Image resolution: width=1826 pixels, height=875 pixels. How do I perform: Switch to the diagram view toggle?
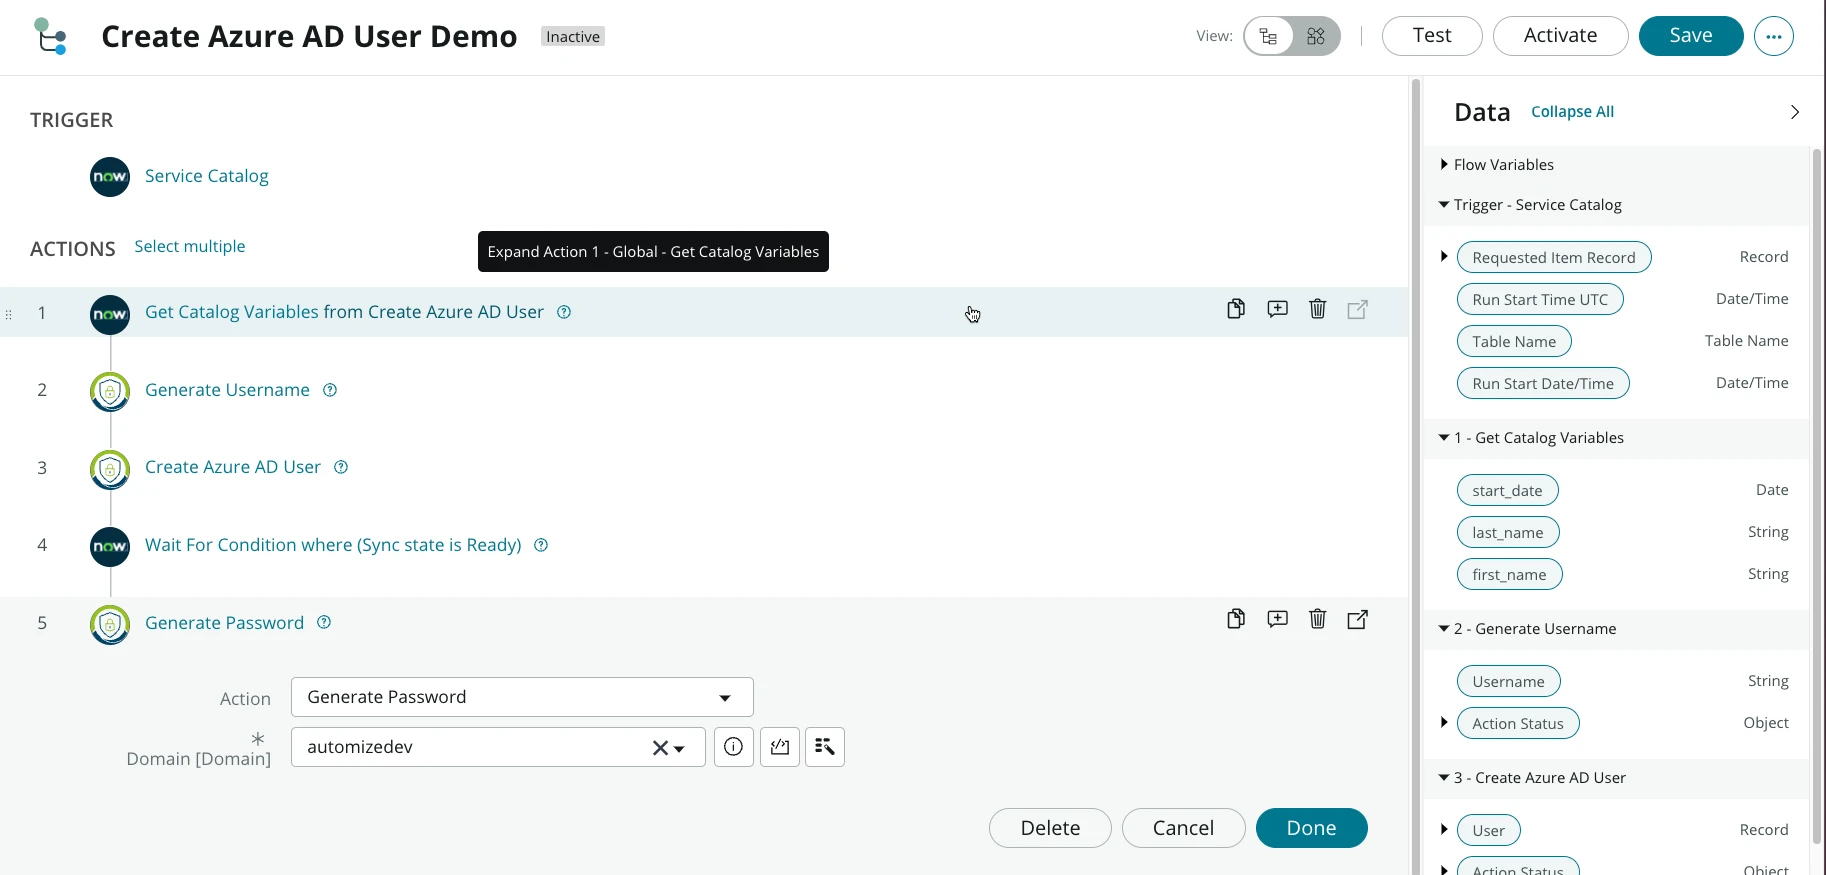point(1316,37)
